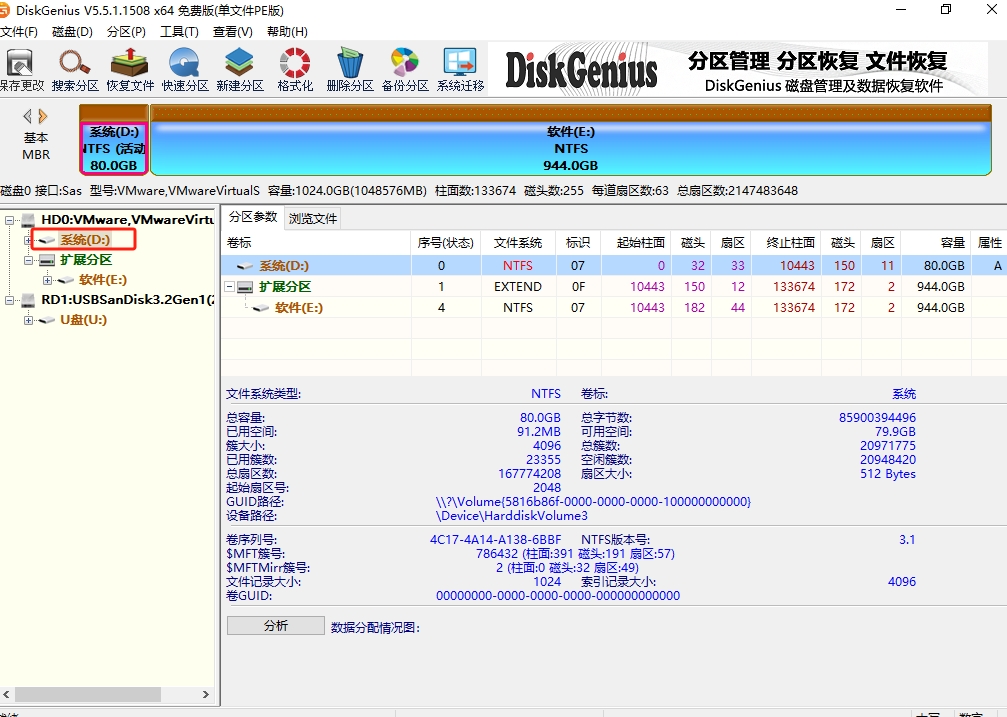The height and width of the screenshot is (717, 1007).
Task: Click the DiskGenius app icon in the title bar
Action: [4, 10]
